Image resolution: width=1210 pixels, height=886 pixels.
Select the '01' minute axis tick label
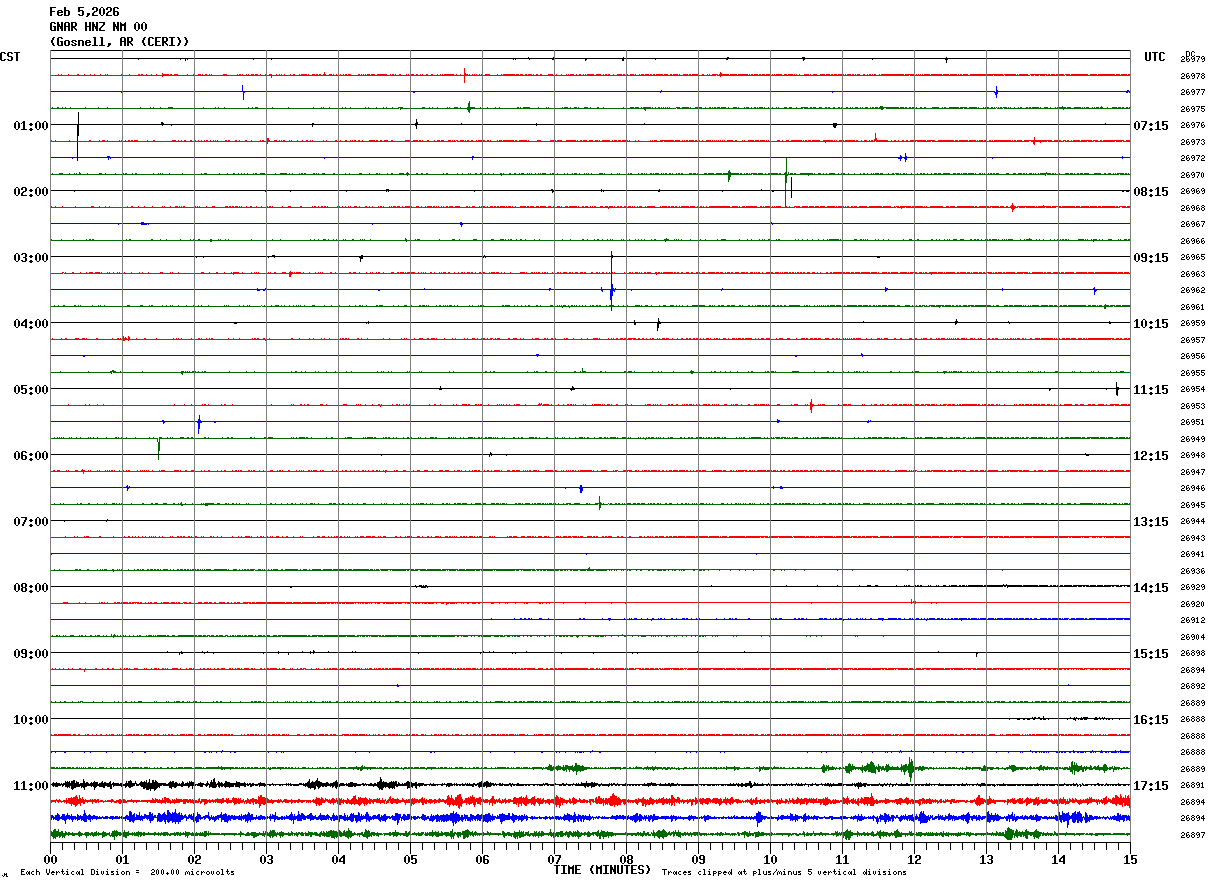pos(122,859)
